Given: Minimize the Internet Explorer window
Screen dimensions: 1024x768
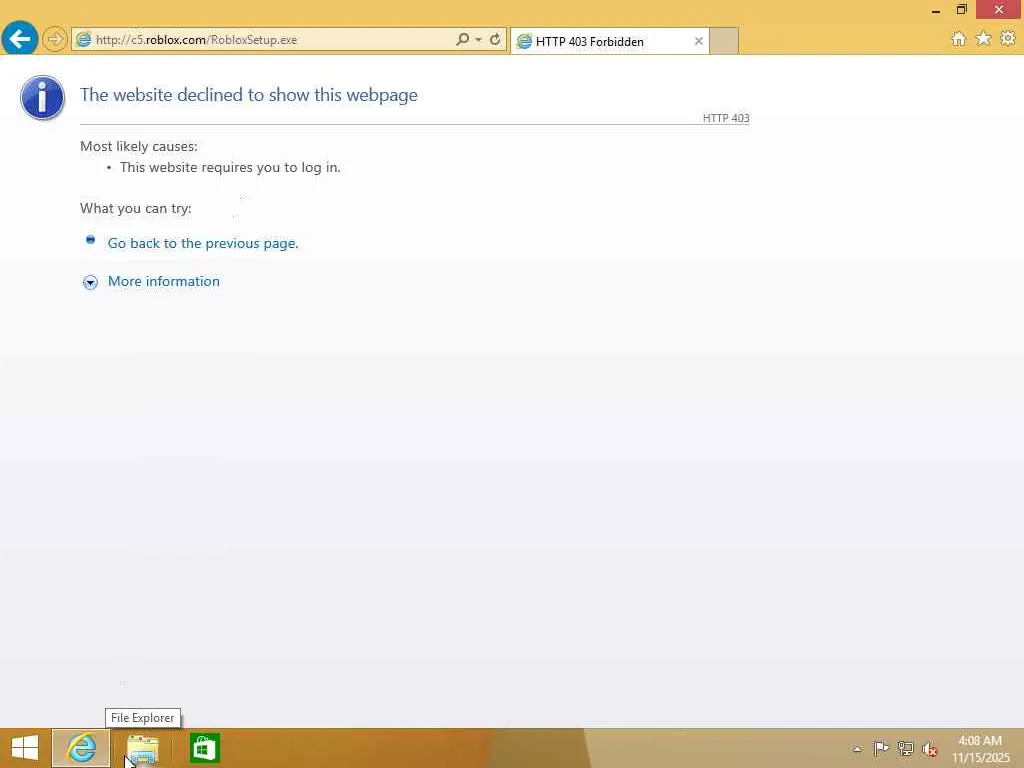Looking at the screenshot, I should point(936,10).
